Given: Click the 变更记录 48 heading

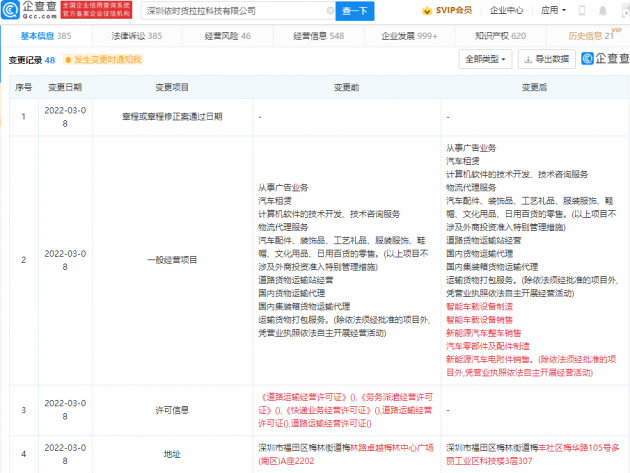Looking at the screenshot, I should (x=32, y=60).
